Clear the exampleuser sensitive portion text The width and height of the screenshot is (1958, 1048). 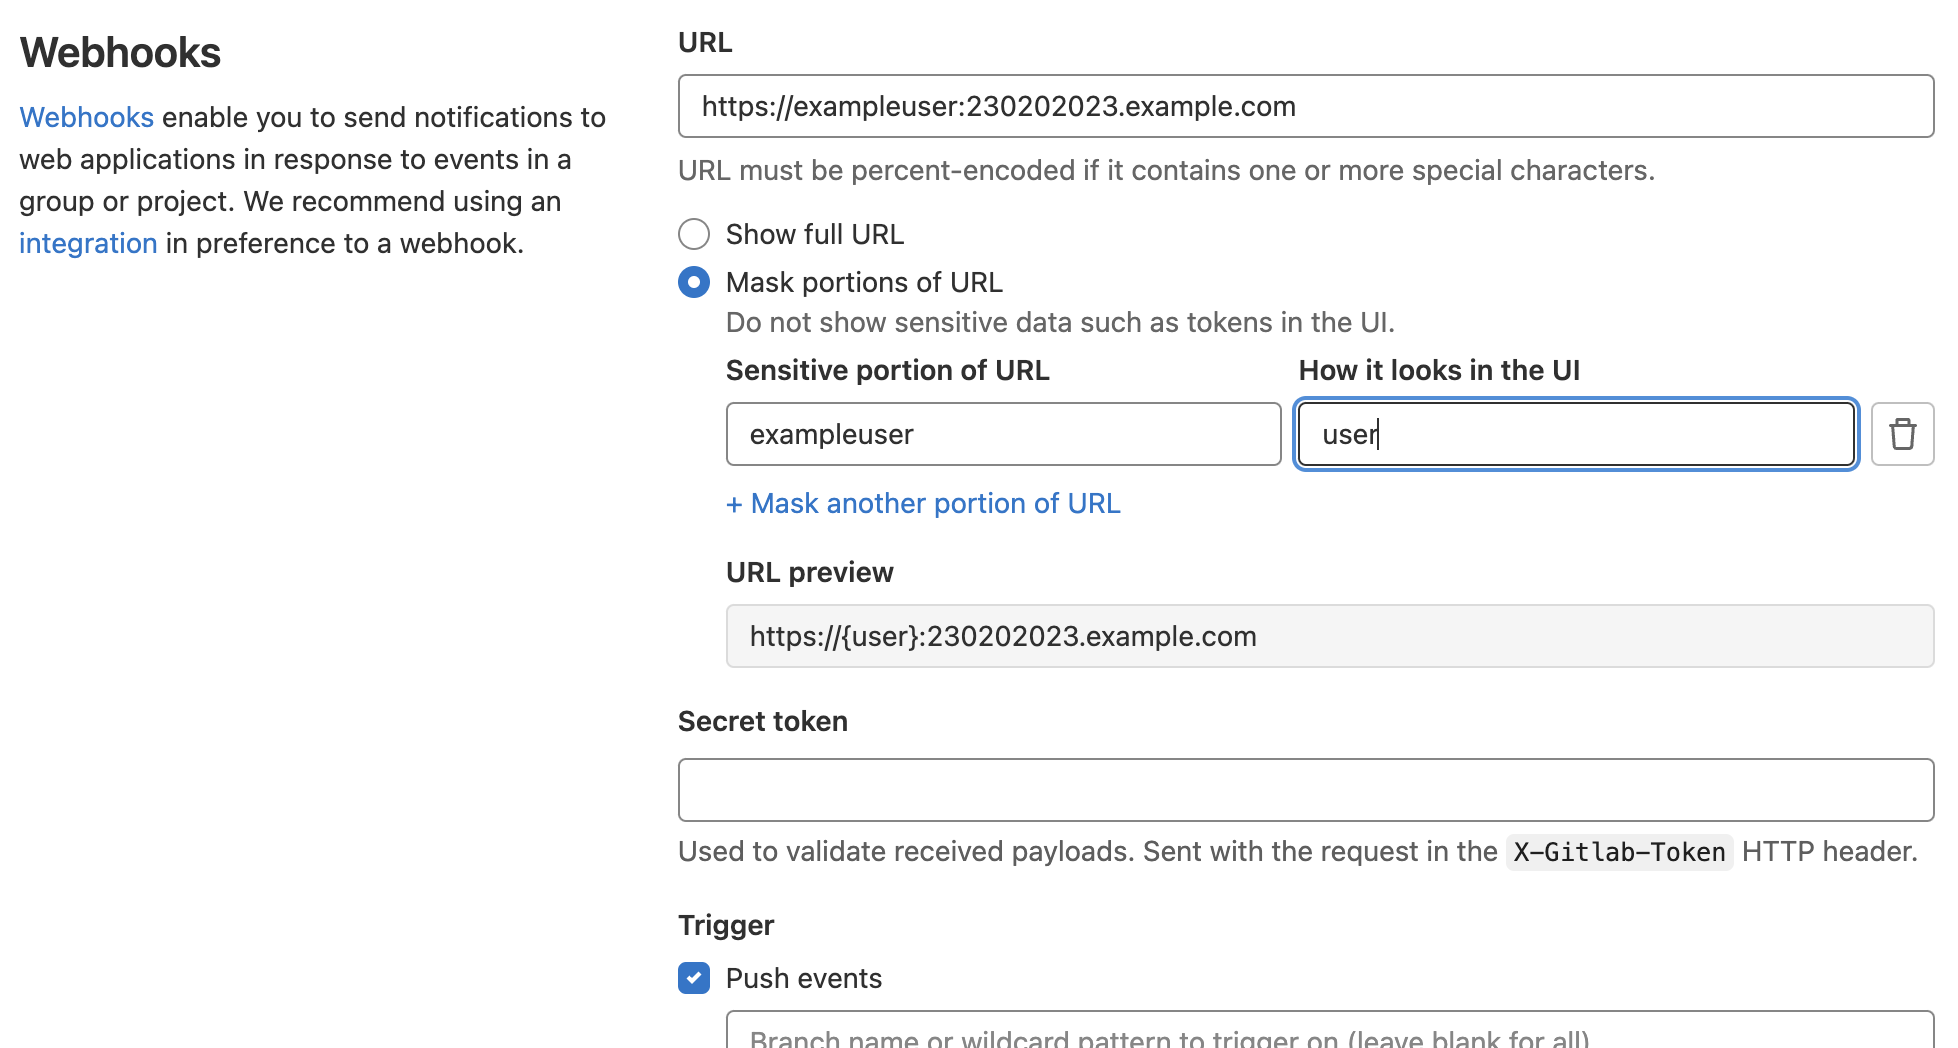point(1003,434)
